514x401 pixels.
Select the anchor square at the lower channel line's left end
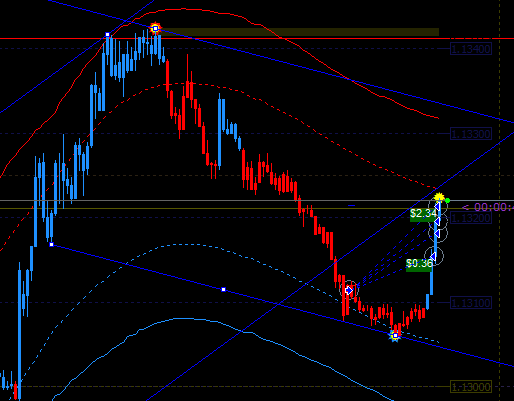(x=51, y=245)
